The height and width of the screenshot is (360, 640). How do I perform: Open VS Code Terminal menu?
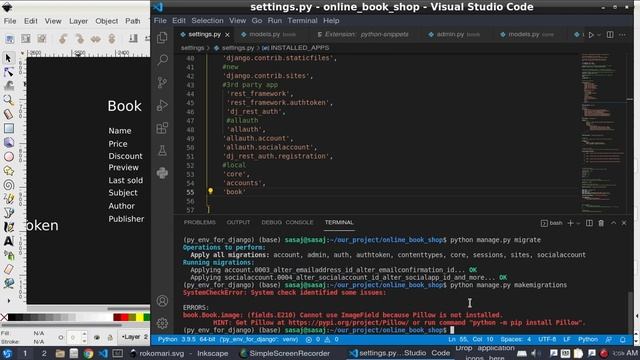(x=302, y=20)
